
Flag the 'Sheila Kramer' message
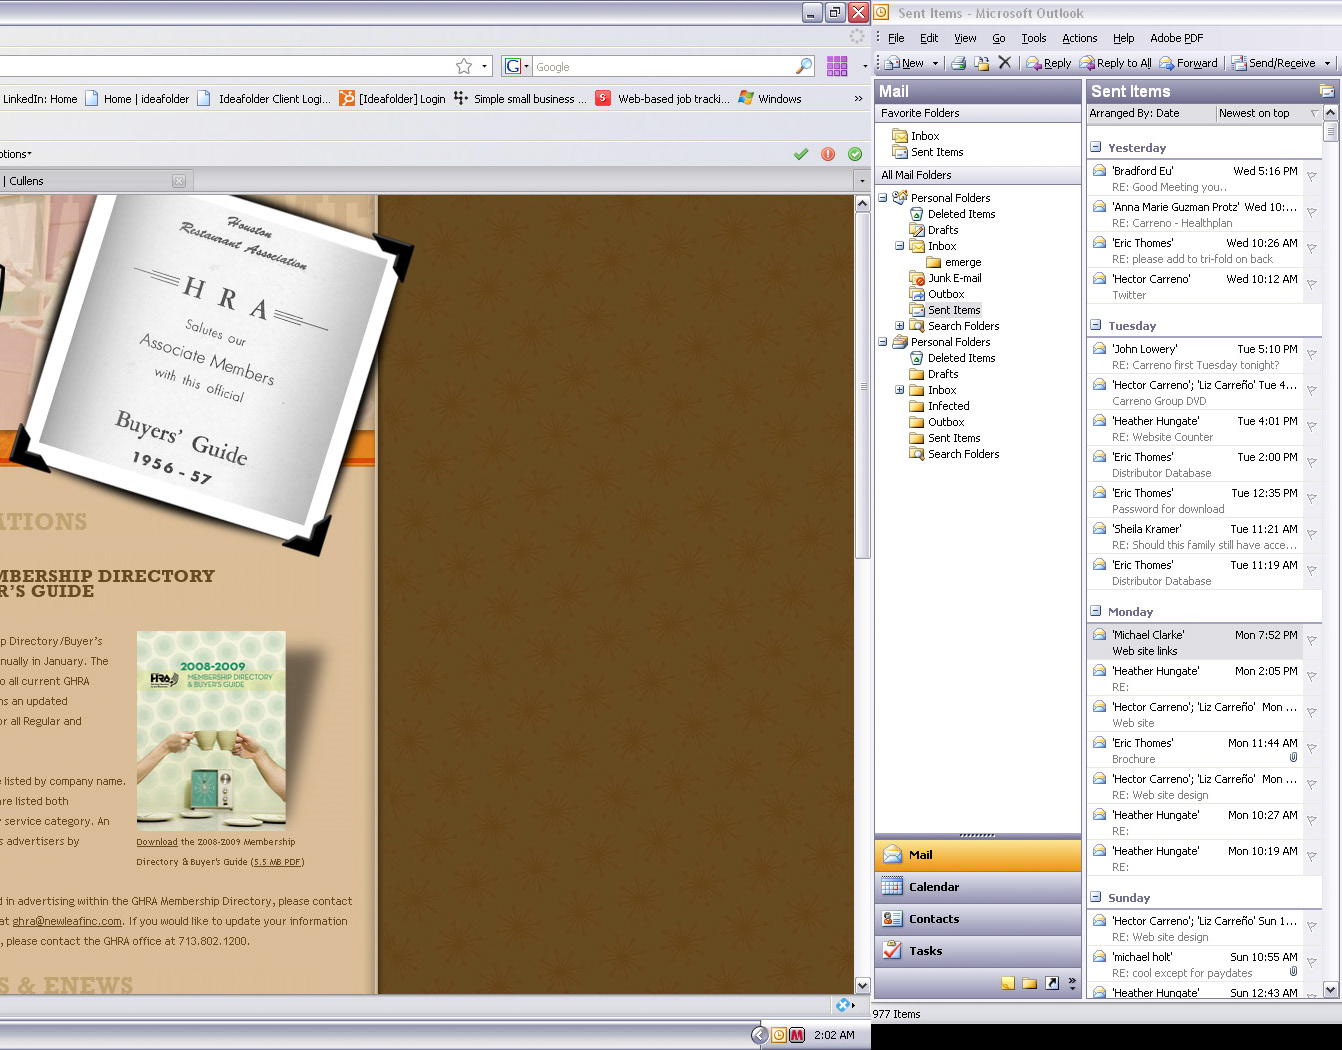coord(1311,535)
